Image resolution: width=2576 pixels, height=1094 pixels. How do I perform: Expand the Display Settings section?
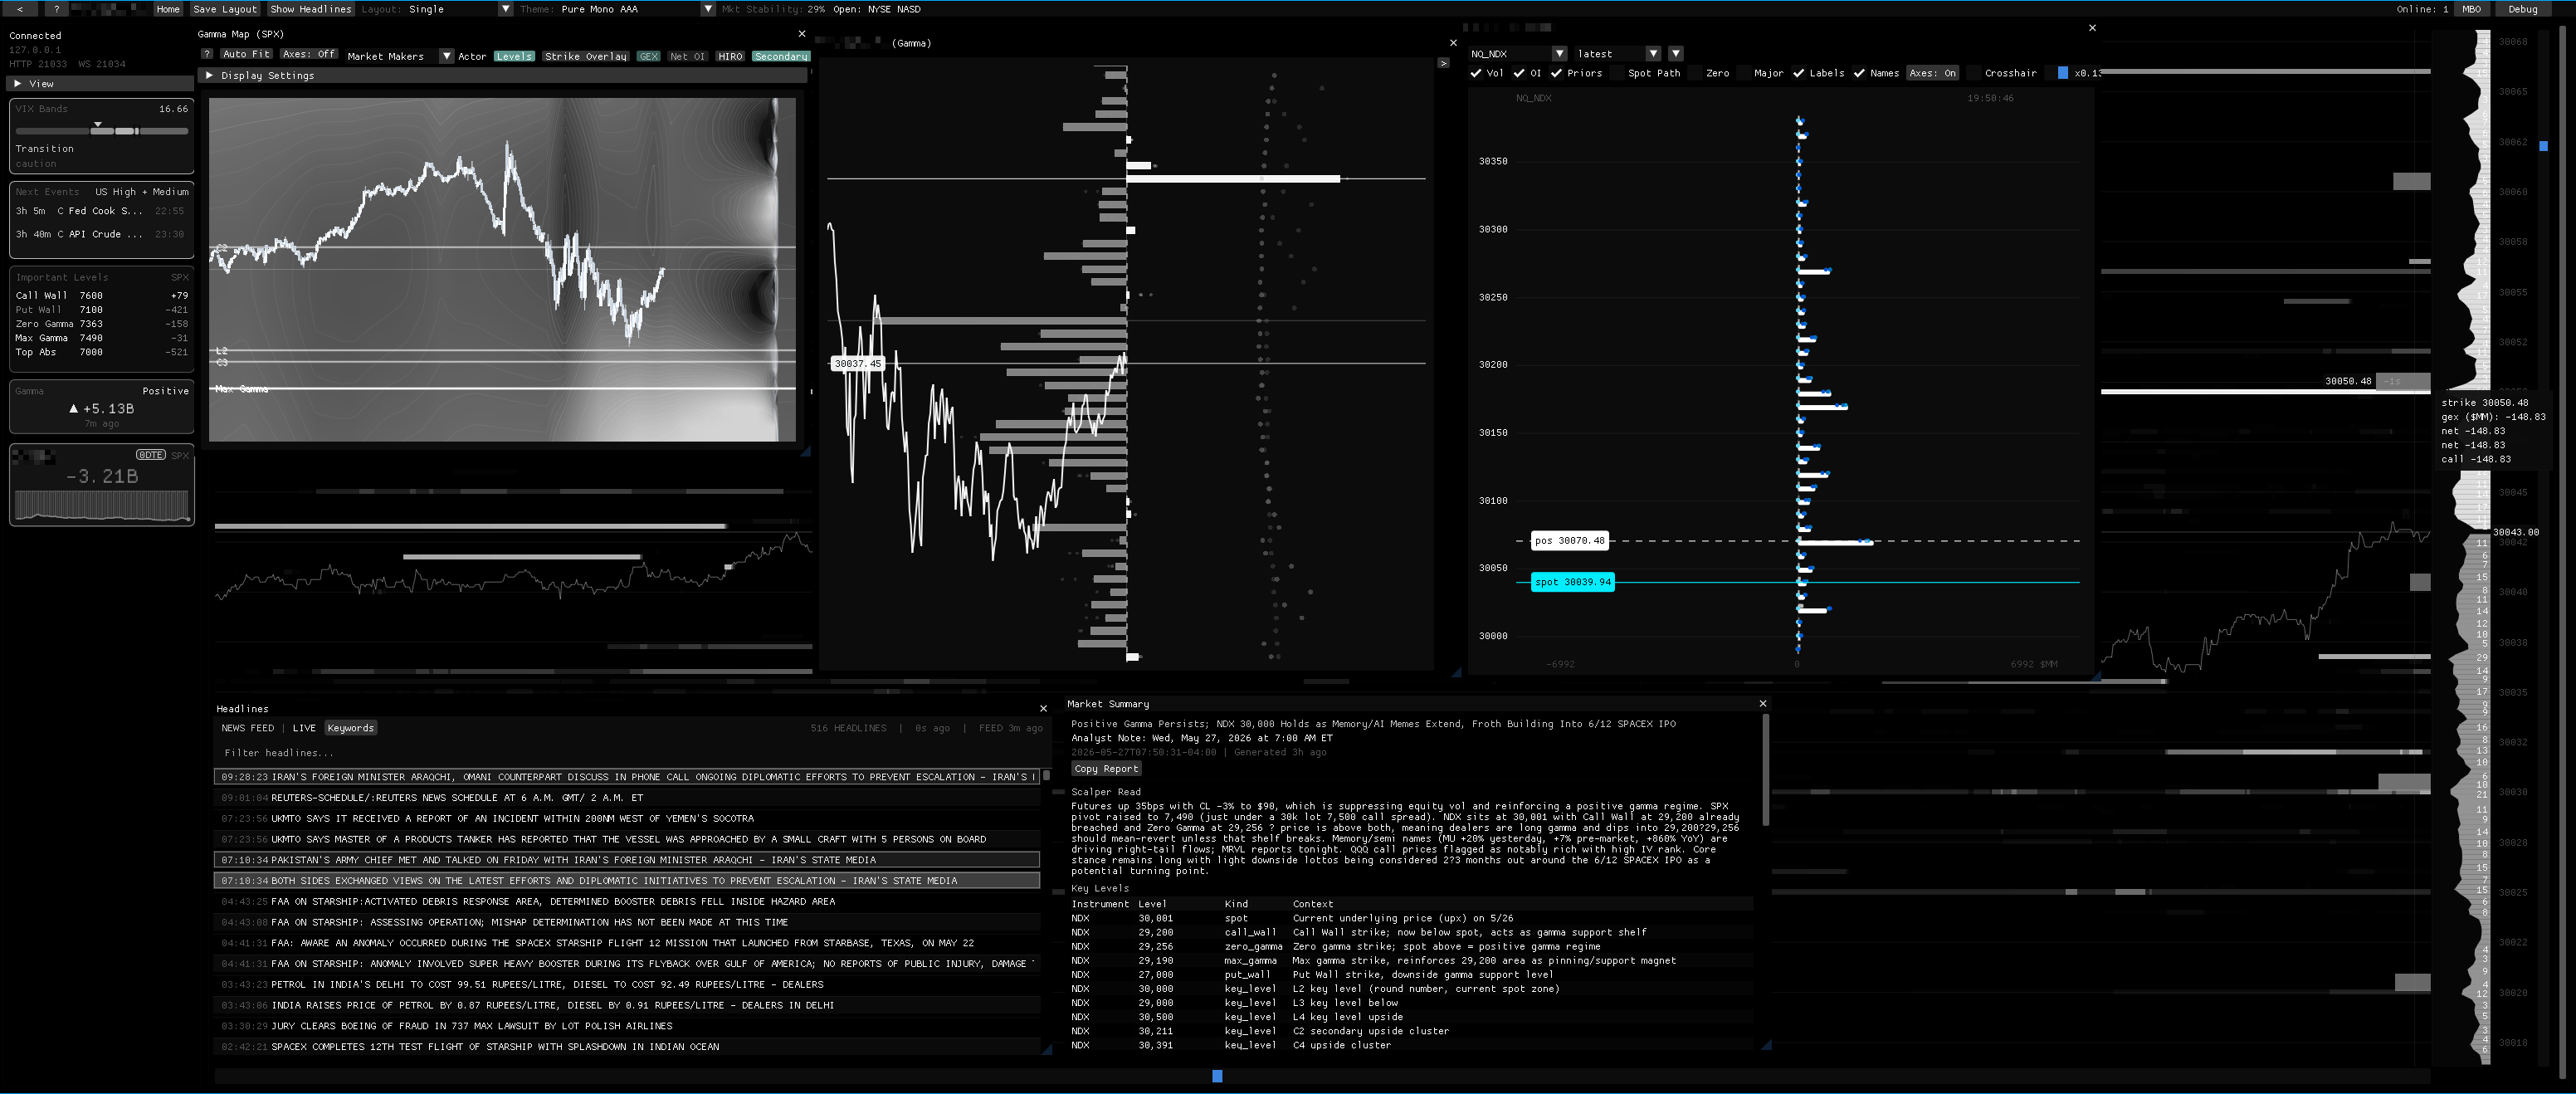[x=504, y=76]
